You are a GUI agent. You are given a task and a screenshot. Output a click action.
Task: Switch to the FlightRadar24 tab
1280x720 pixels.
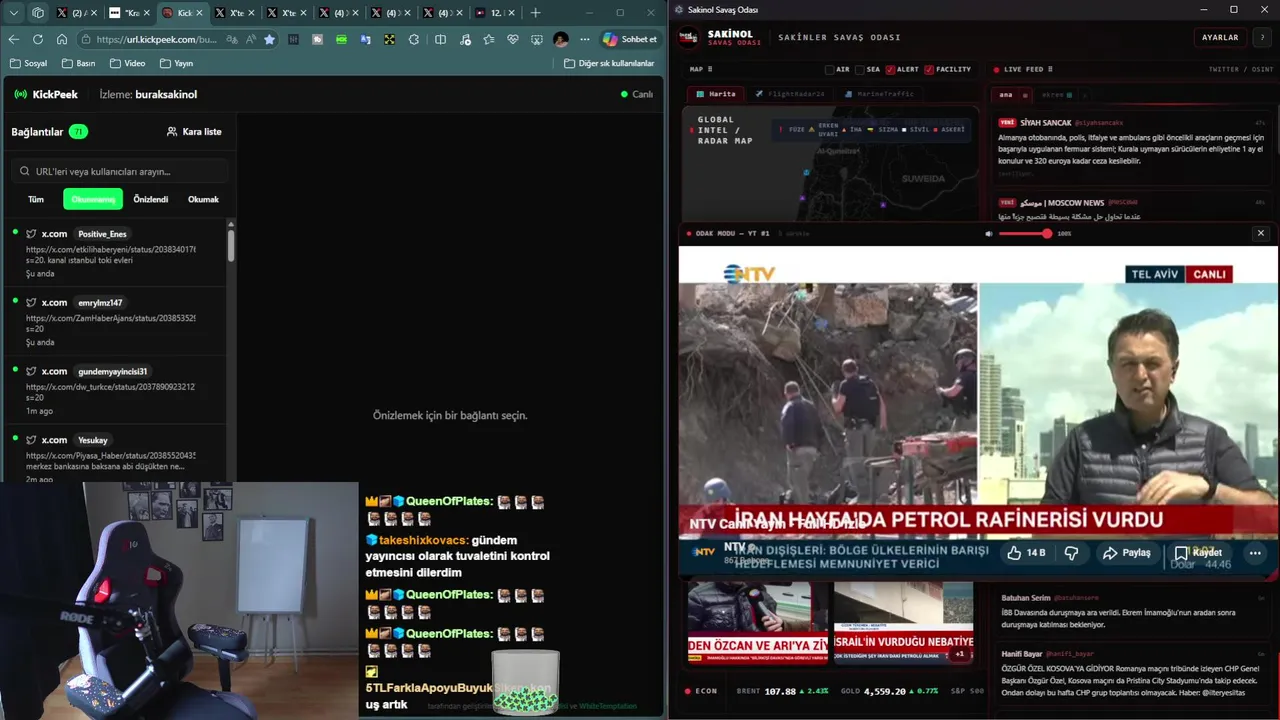(788, 94)
